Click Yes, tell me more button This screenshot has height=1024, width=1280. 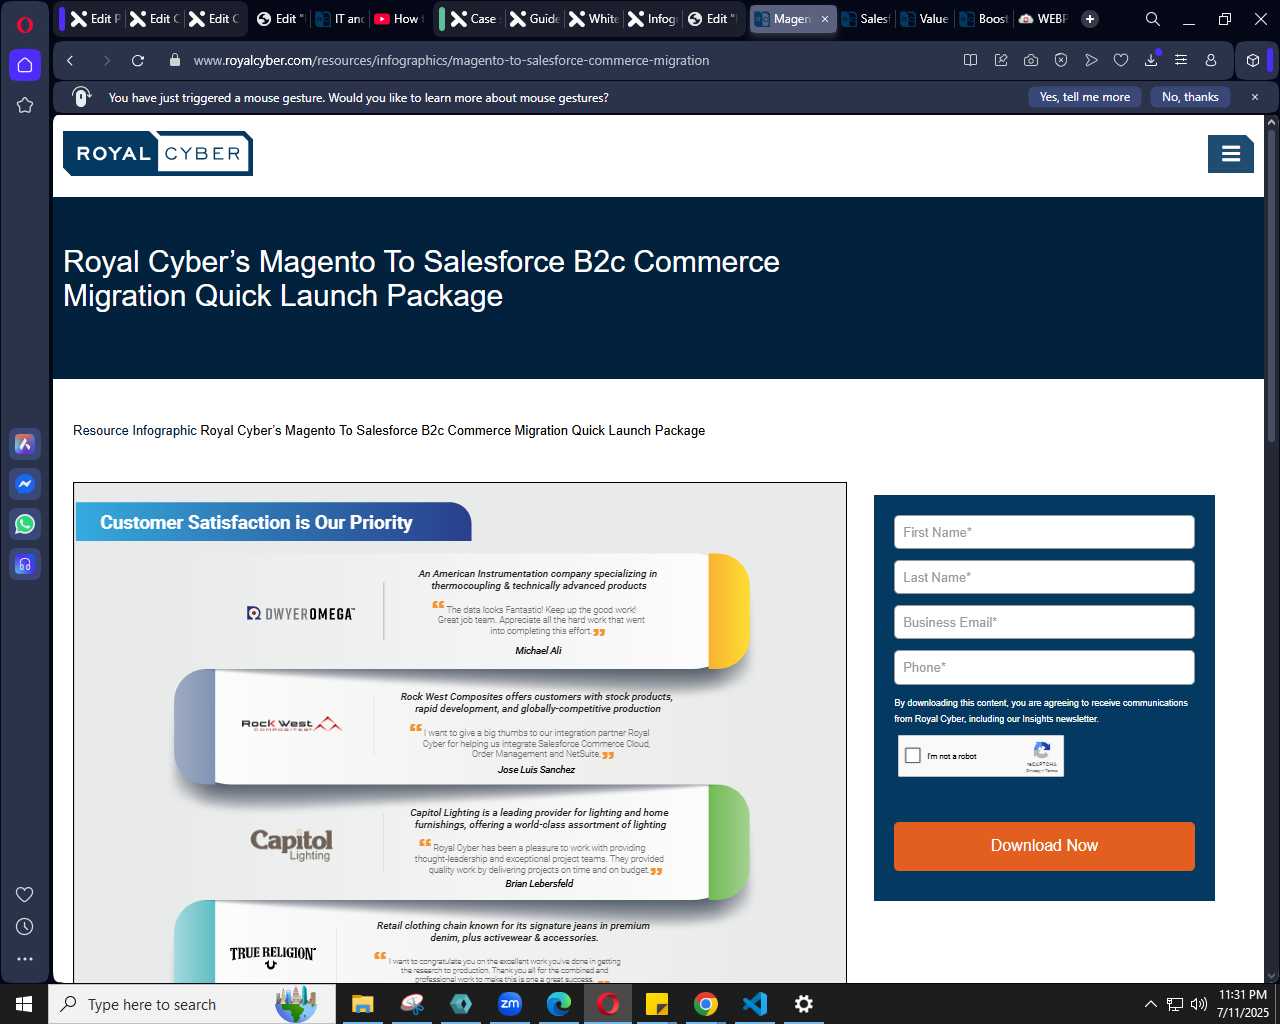[x=1084, y=97]
